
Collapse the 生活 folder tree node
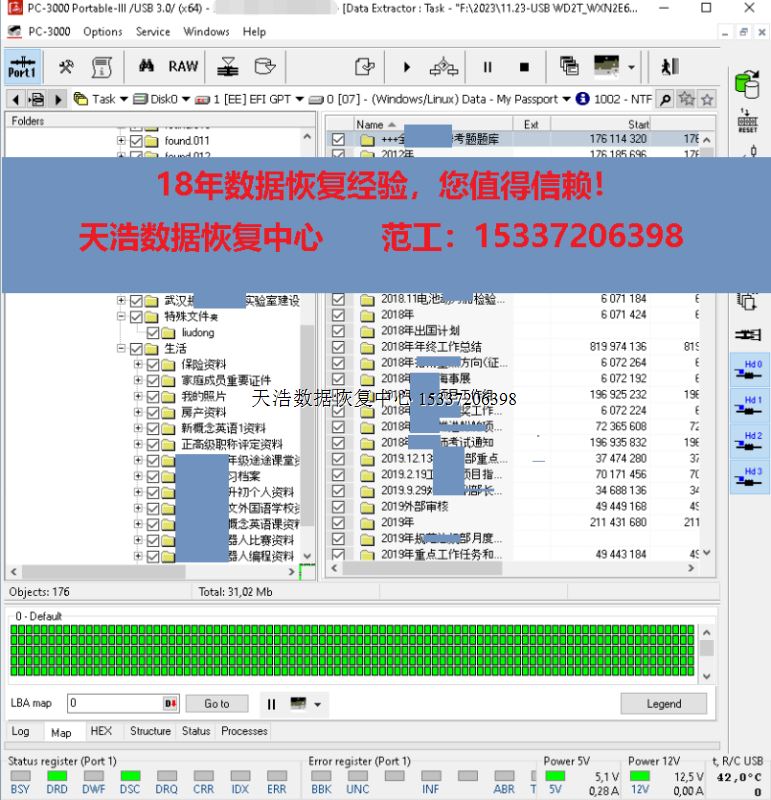(122, 349)
